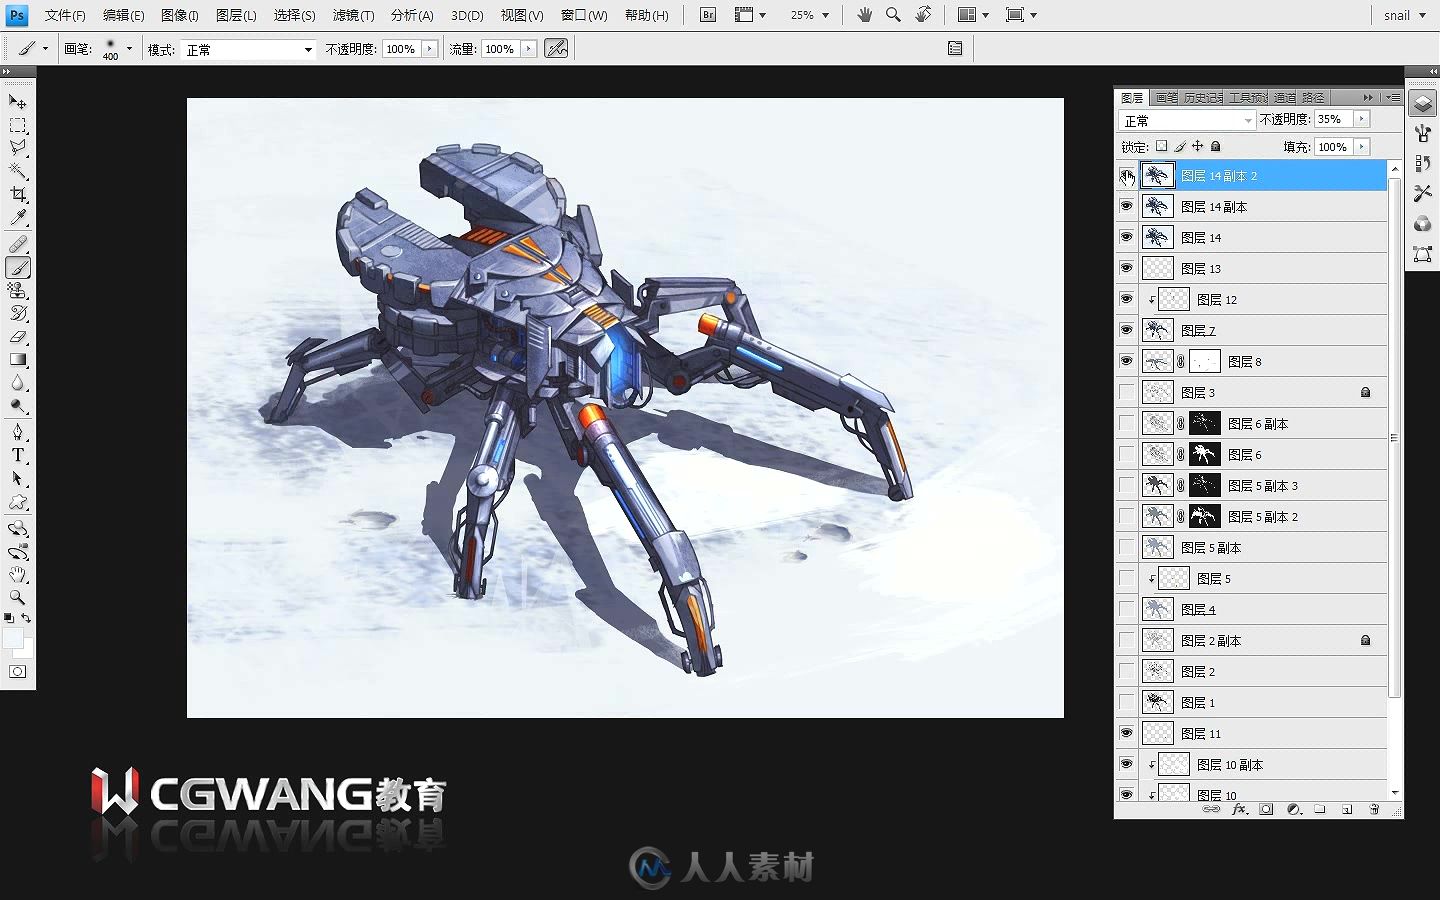Expand hidden panel tabs arrows

[1367, 97]
